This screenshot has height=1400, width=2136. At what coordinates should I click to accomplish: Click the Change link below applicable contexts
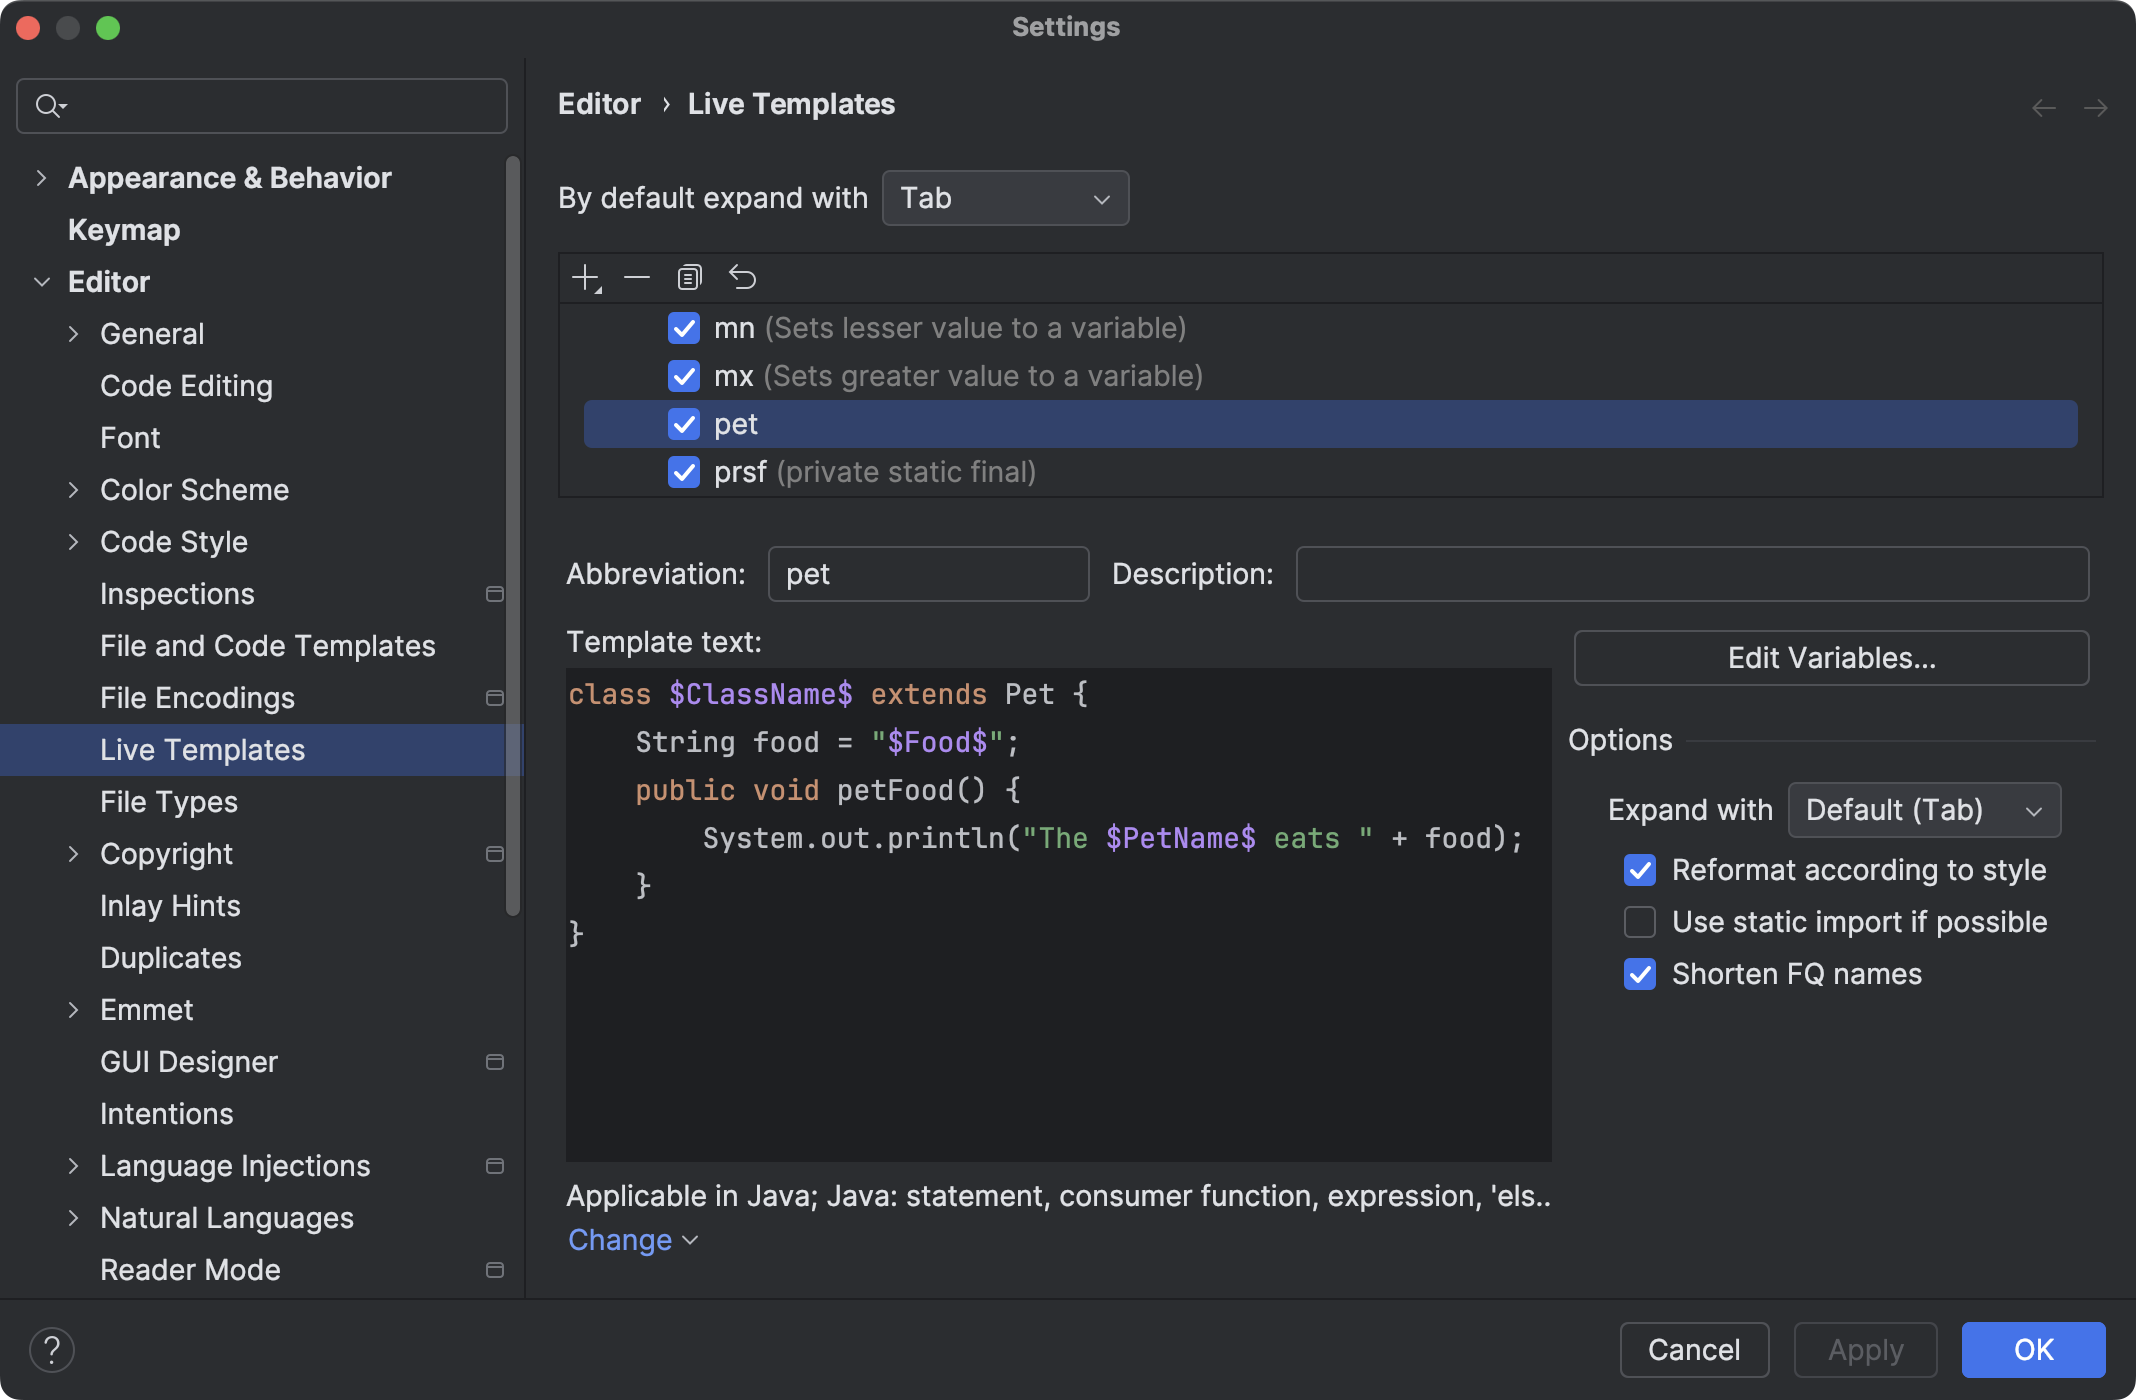click(621, 1239)
